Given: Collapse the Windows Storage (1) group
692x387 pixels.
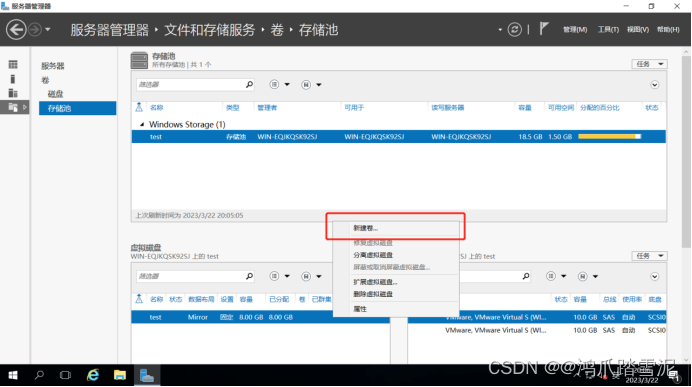Looking at the screenshot, I should [142, 124].
